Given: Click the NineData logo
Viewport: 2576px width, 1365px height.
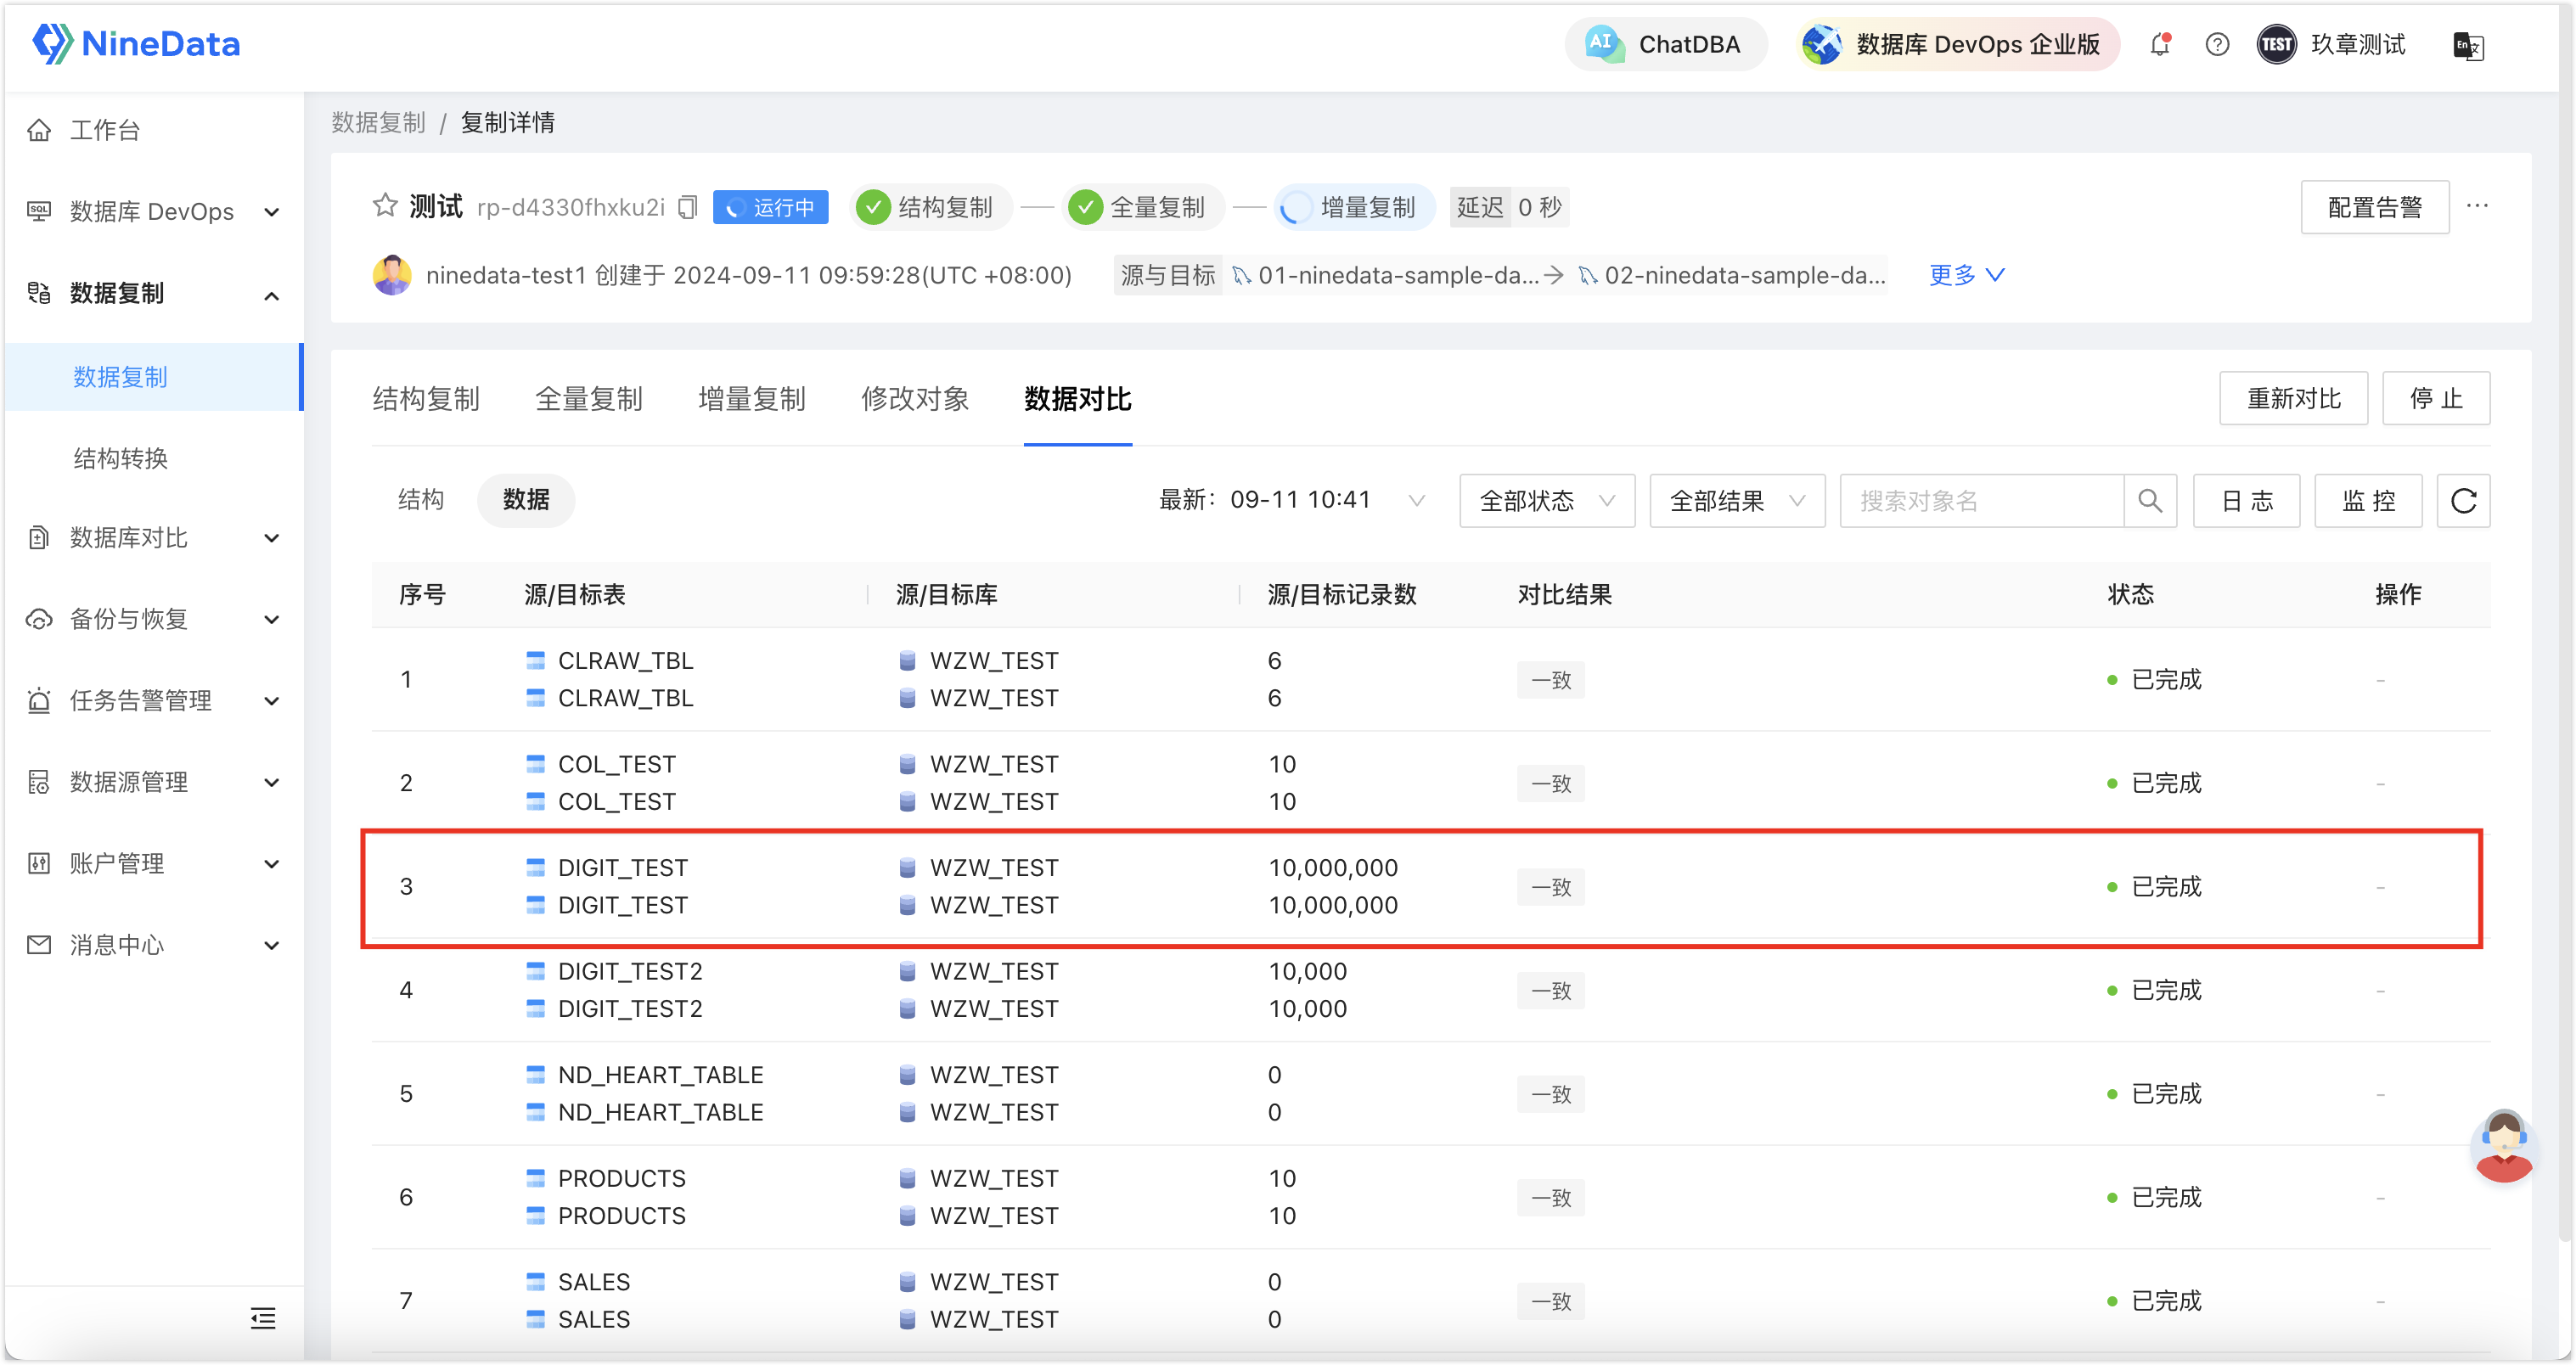Looking at the screenshot, I should [x=136, y=44].
